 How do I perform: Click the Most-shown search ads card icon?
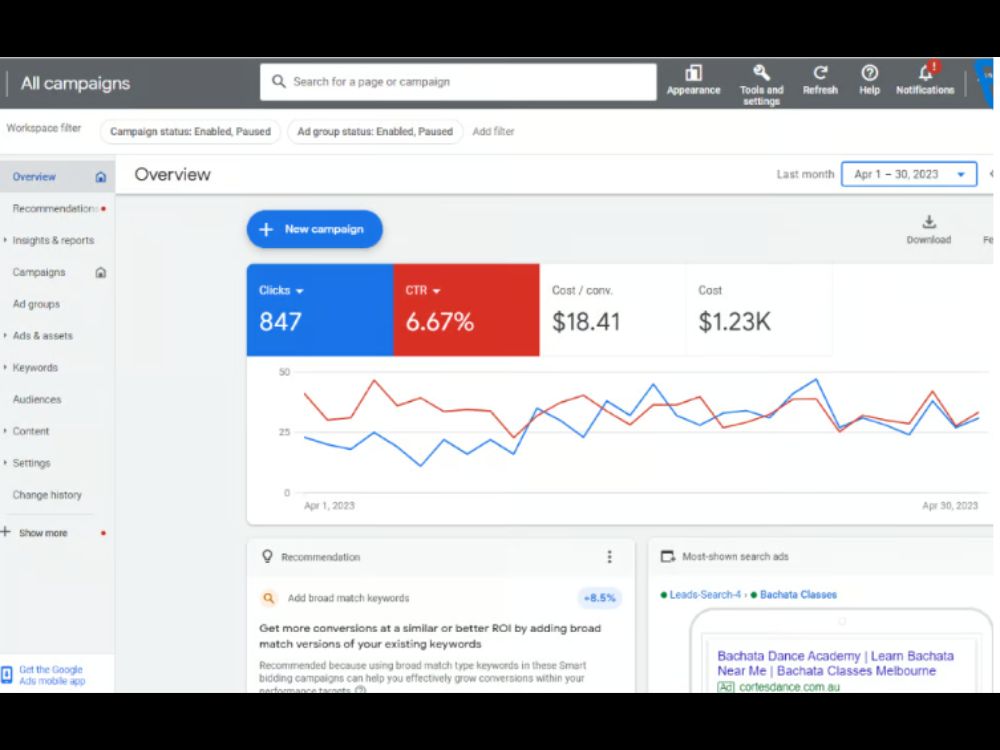pyautogui.click(x=668, y=556)
